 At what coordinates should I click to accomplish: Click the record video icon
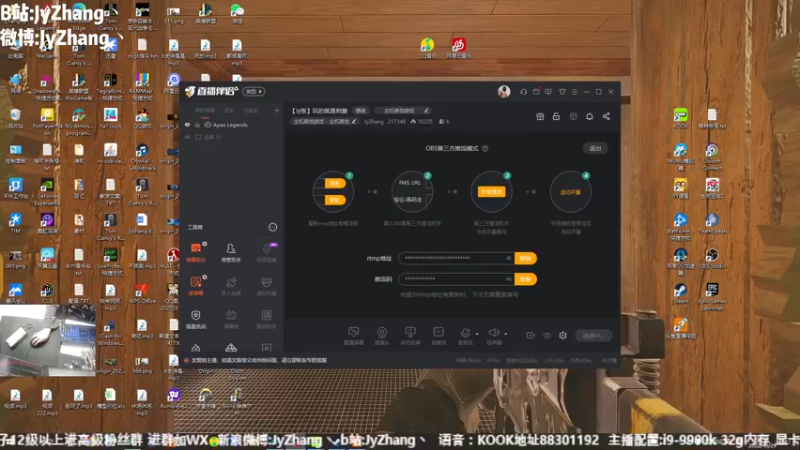pos(531,336)
